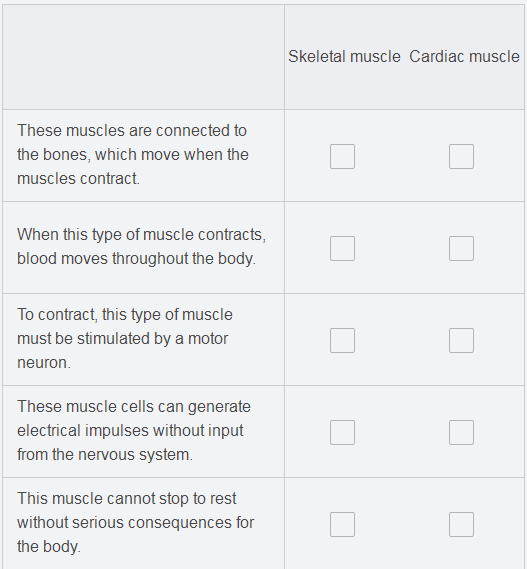Click the 'blood moves throughout the body' statement
Image resolution: width=527 pixels, height=569 pixels.
[x=142, y=246]
